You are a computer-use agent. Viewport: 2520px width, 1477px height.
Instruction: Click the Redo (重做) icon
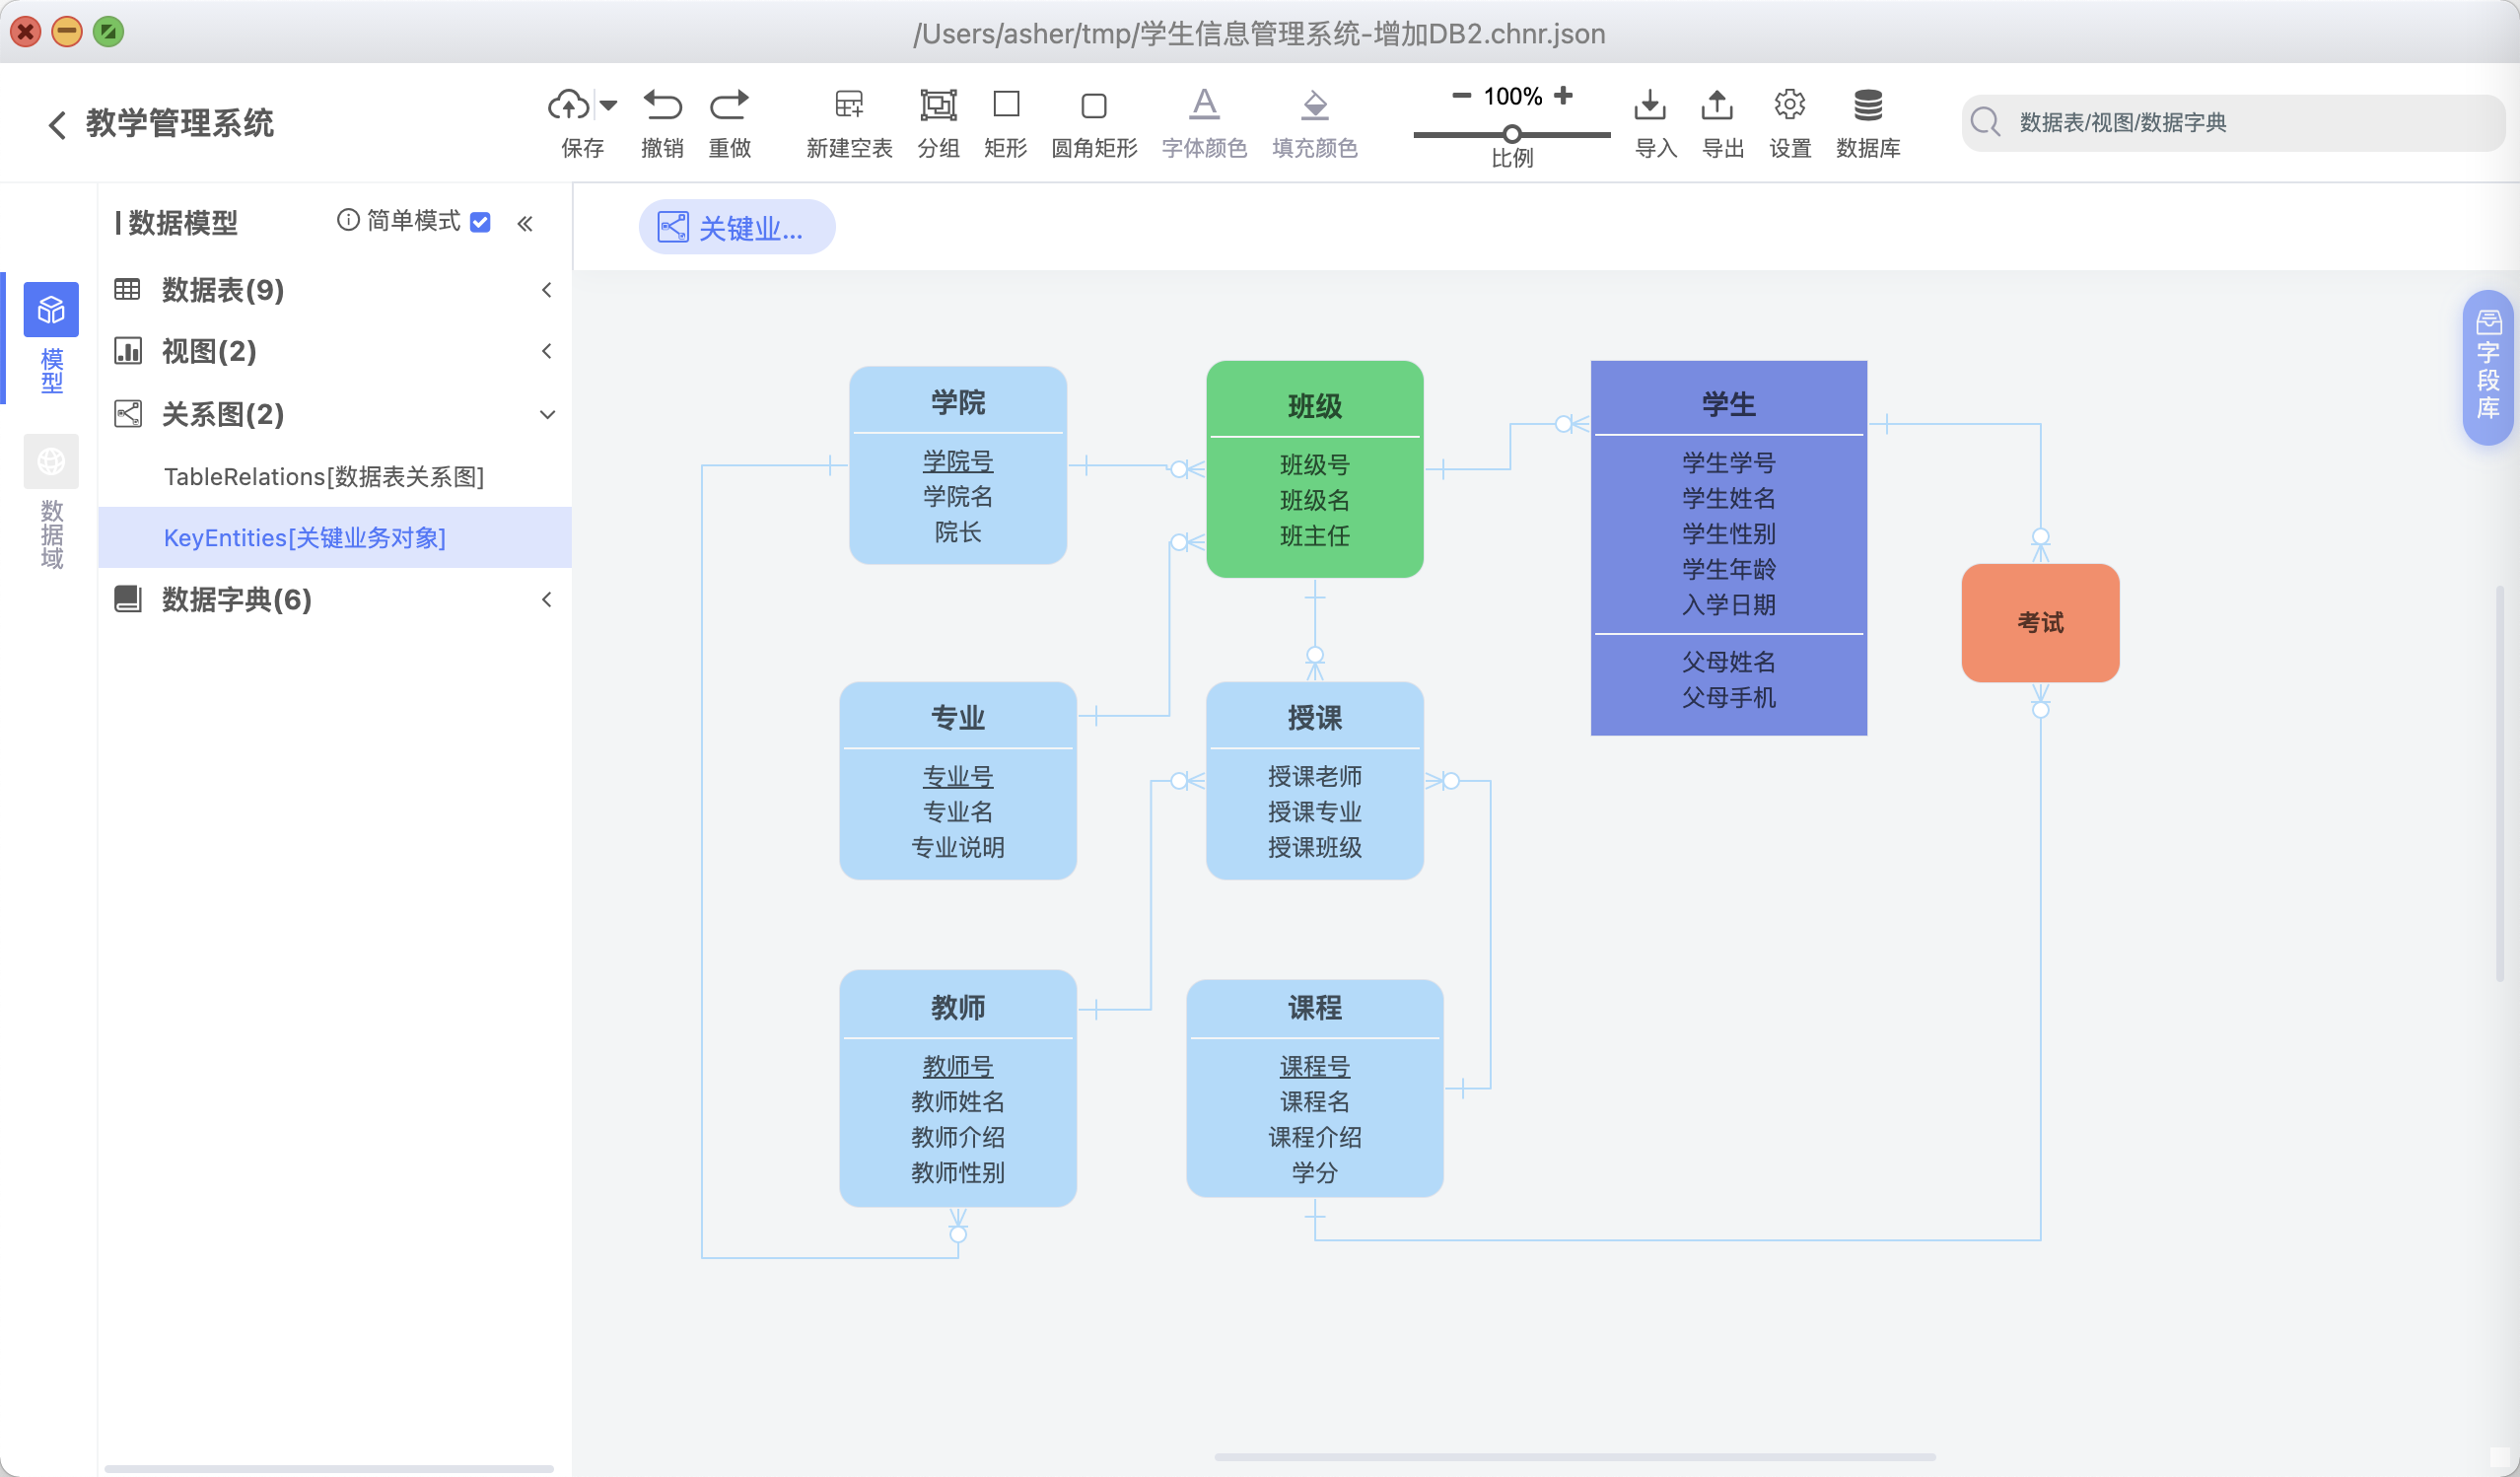point(729,104)
